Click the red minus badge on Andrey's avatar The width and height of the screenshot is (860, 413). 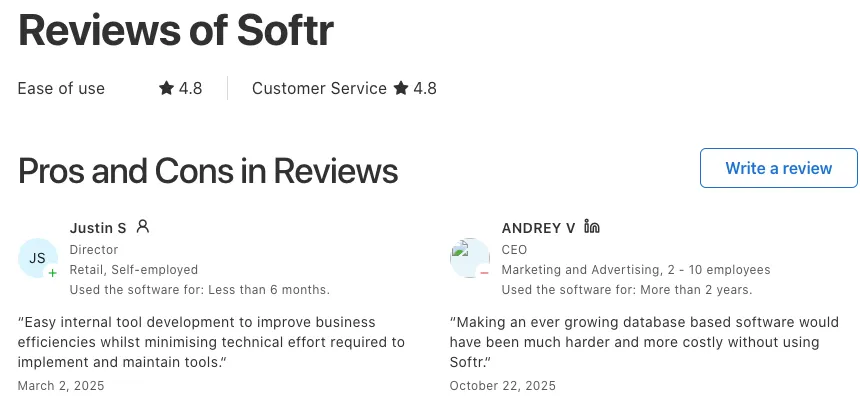(x=484, y=272)
